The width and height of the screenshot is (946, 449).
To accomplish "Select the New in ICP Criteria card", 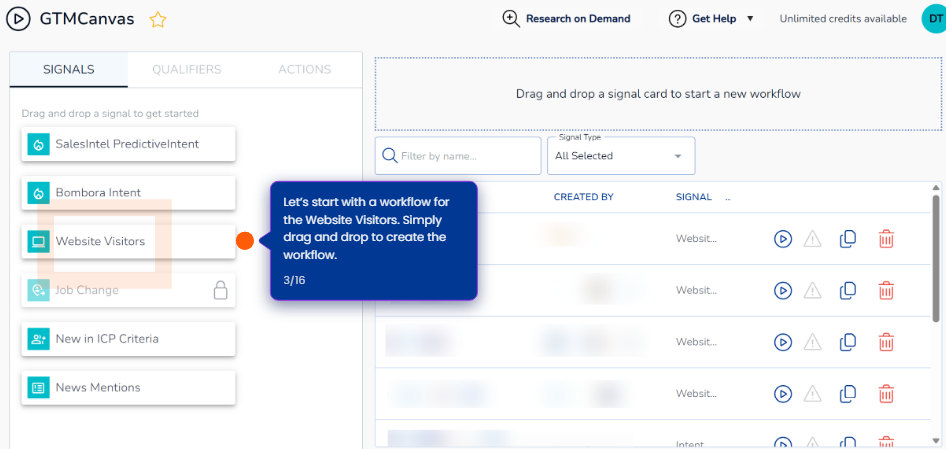I will click(128, 339).
